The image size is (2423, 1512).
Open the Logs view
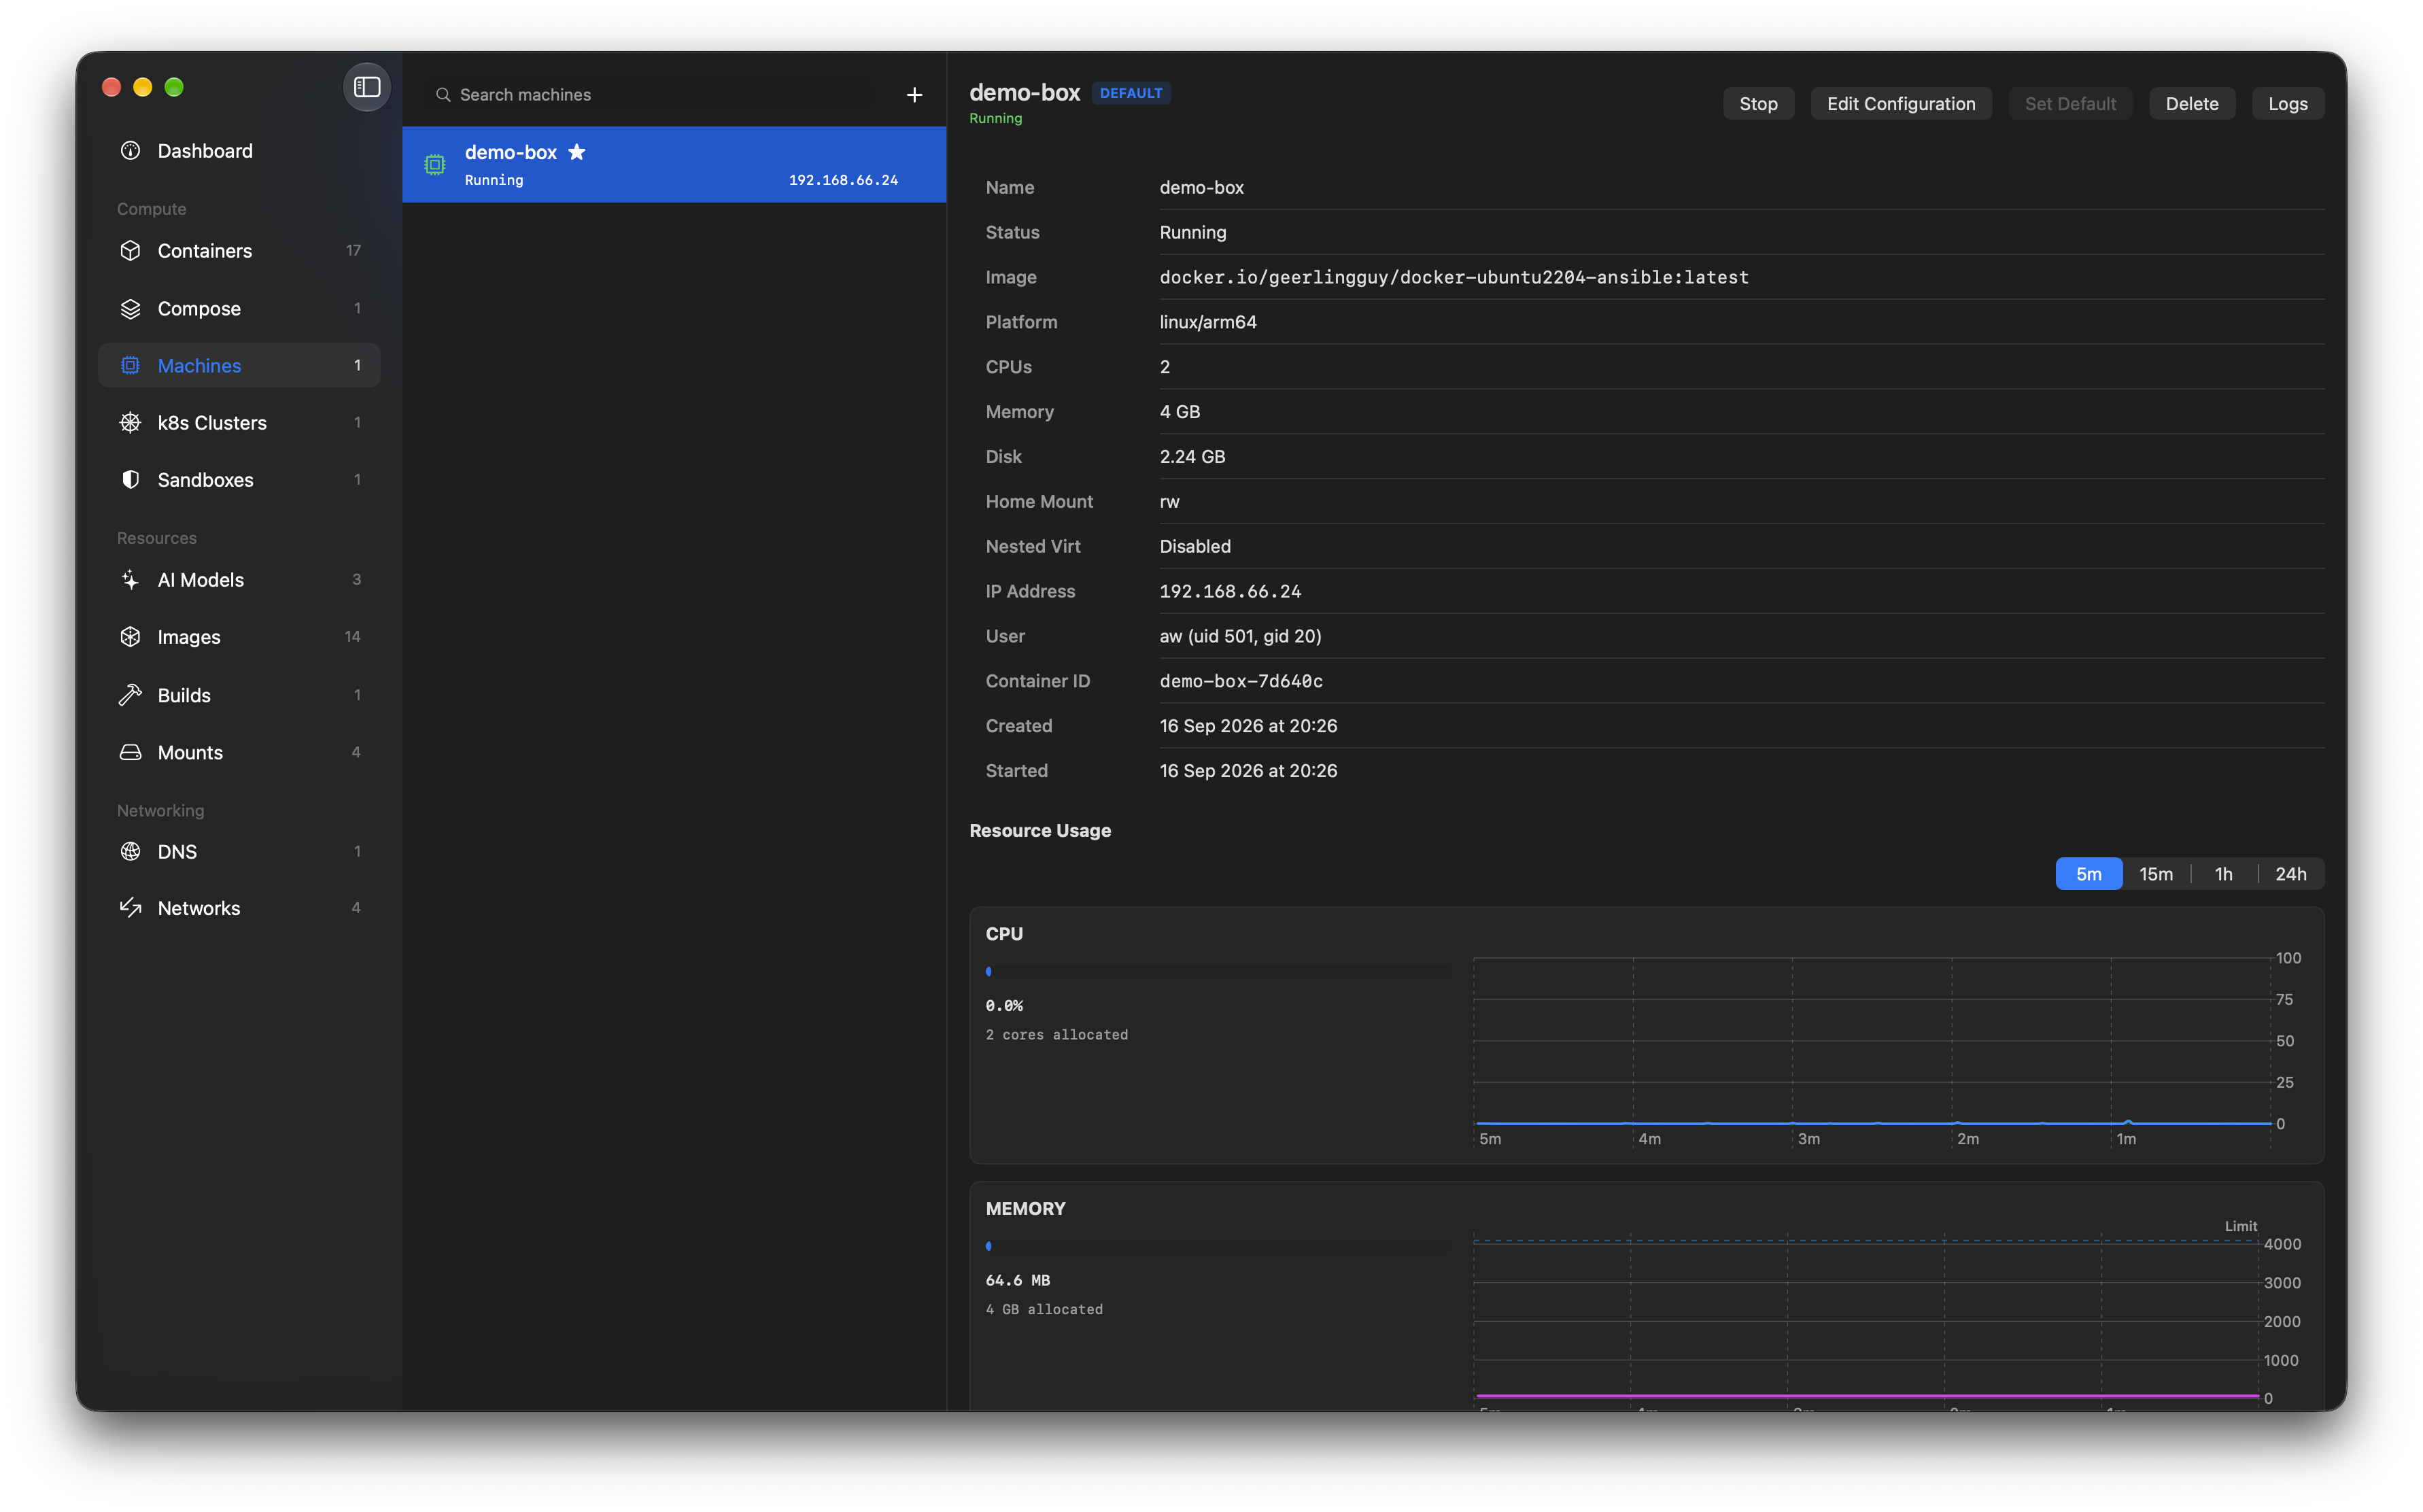pyautogui.click(x=2288, y=104)
